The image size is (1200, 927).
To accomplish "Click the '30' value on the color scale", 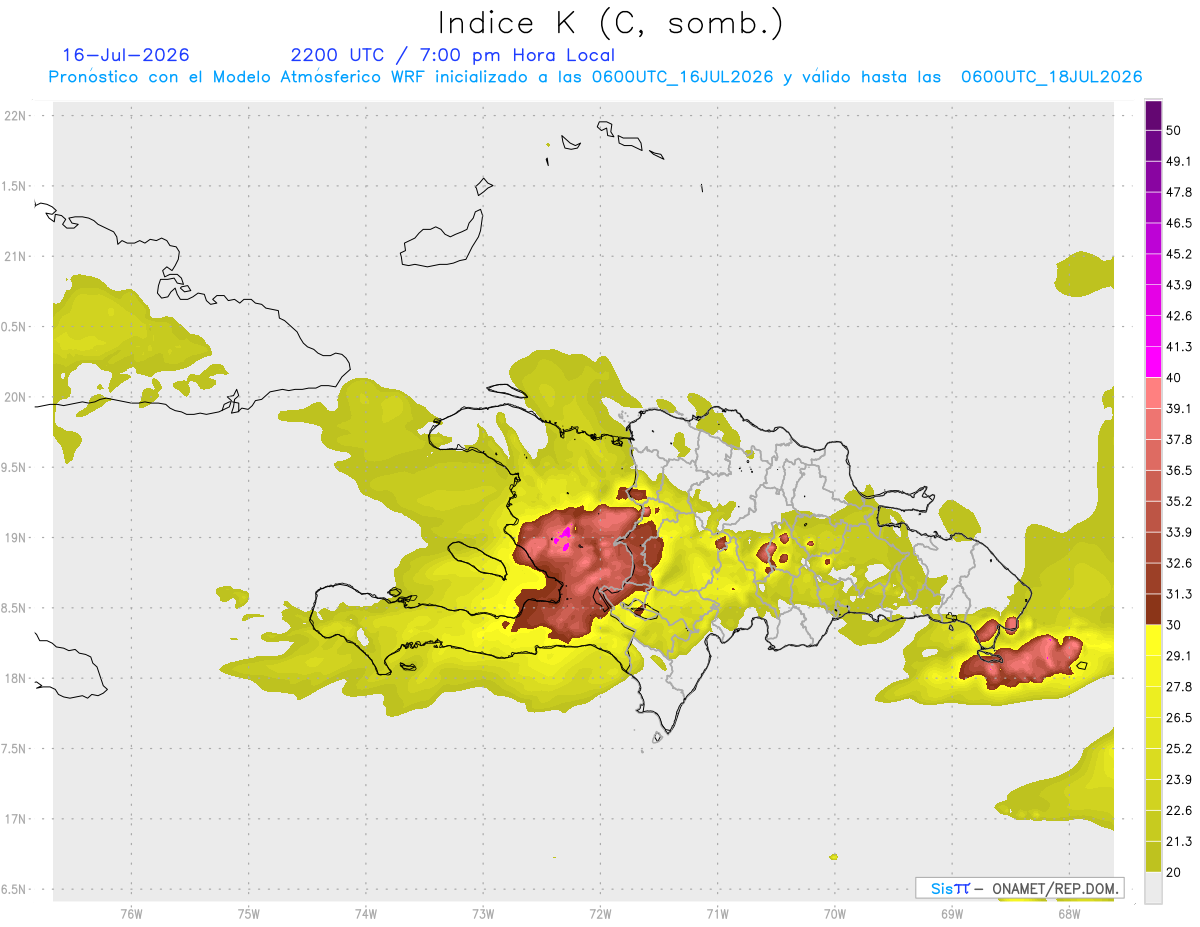I will tap(1174, 625).
